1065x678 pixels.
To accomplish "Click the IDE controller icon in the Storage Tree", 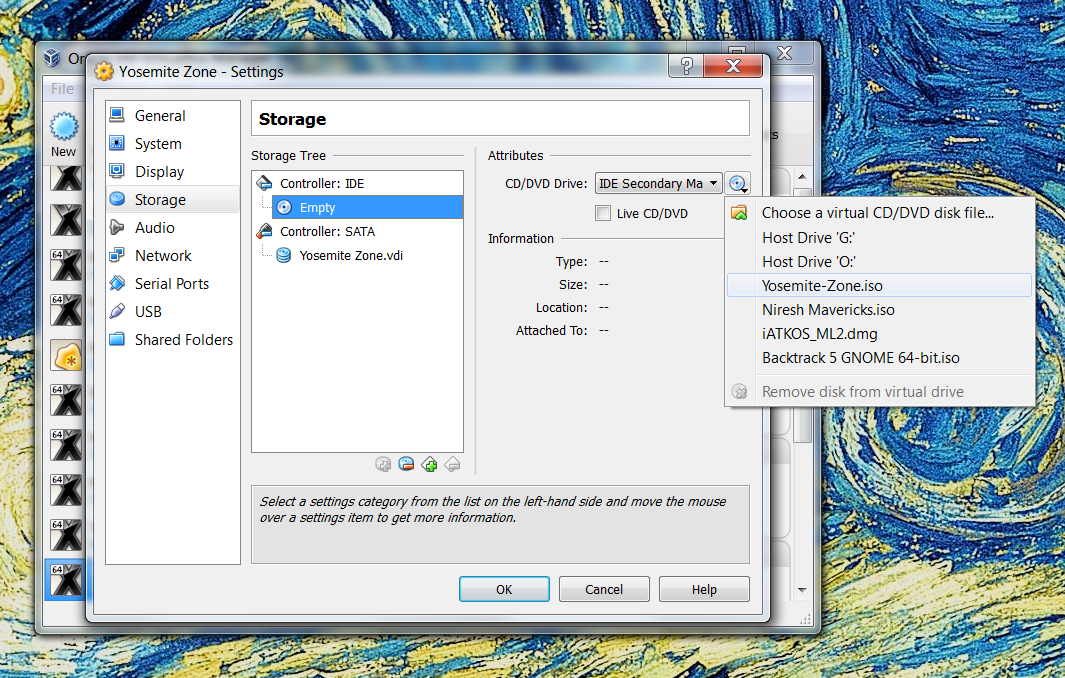I will [x=264, y=183].
